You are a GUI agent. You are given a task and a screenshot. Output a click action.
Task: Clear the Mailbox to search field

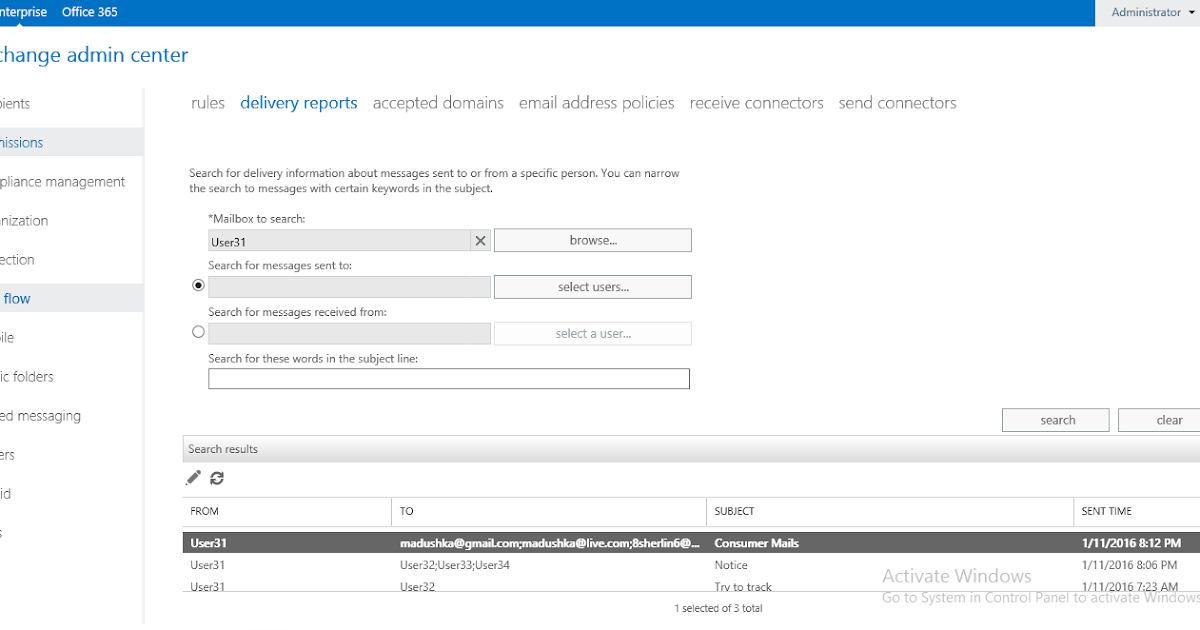tap(480, 240)
